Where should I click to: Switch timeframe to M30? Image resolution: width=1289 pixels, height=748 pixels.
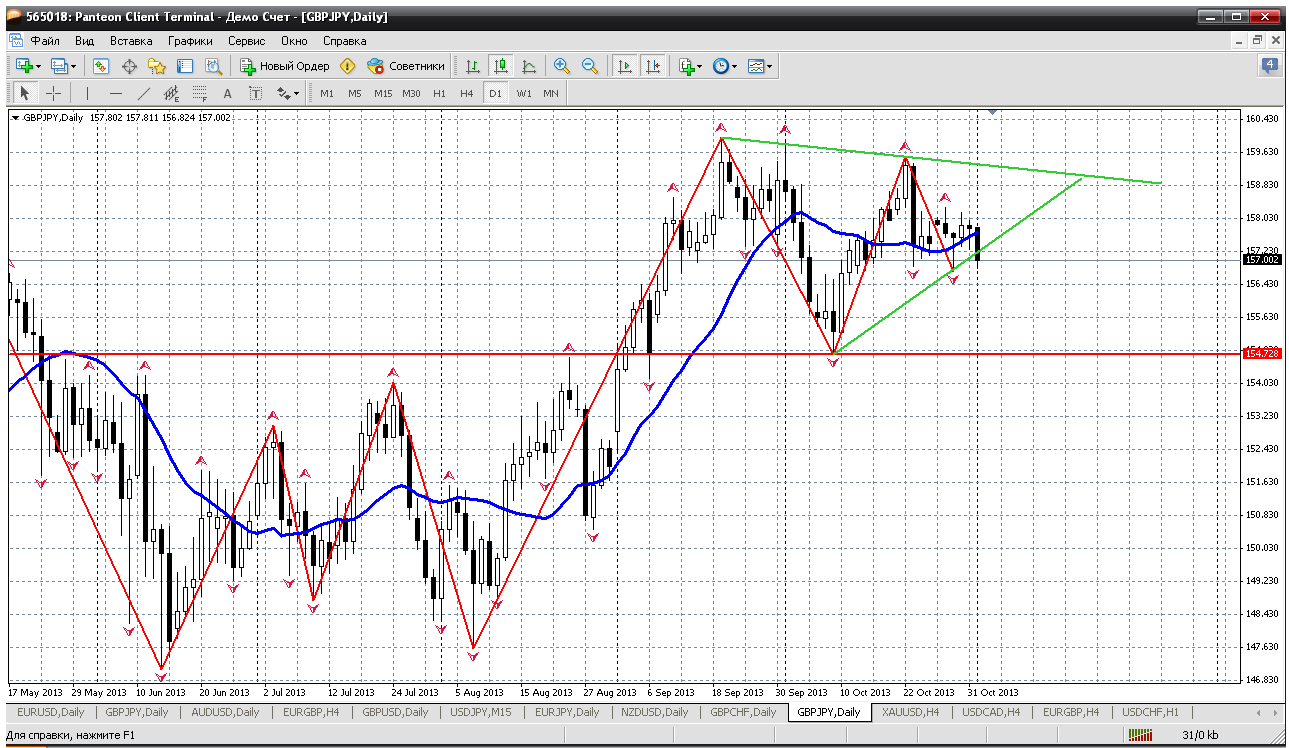point(411,93)
